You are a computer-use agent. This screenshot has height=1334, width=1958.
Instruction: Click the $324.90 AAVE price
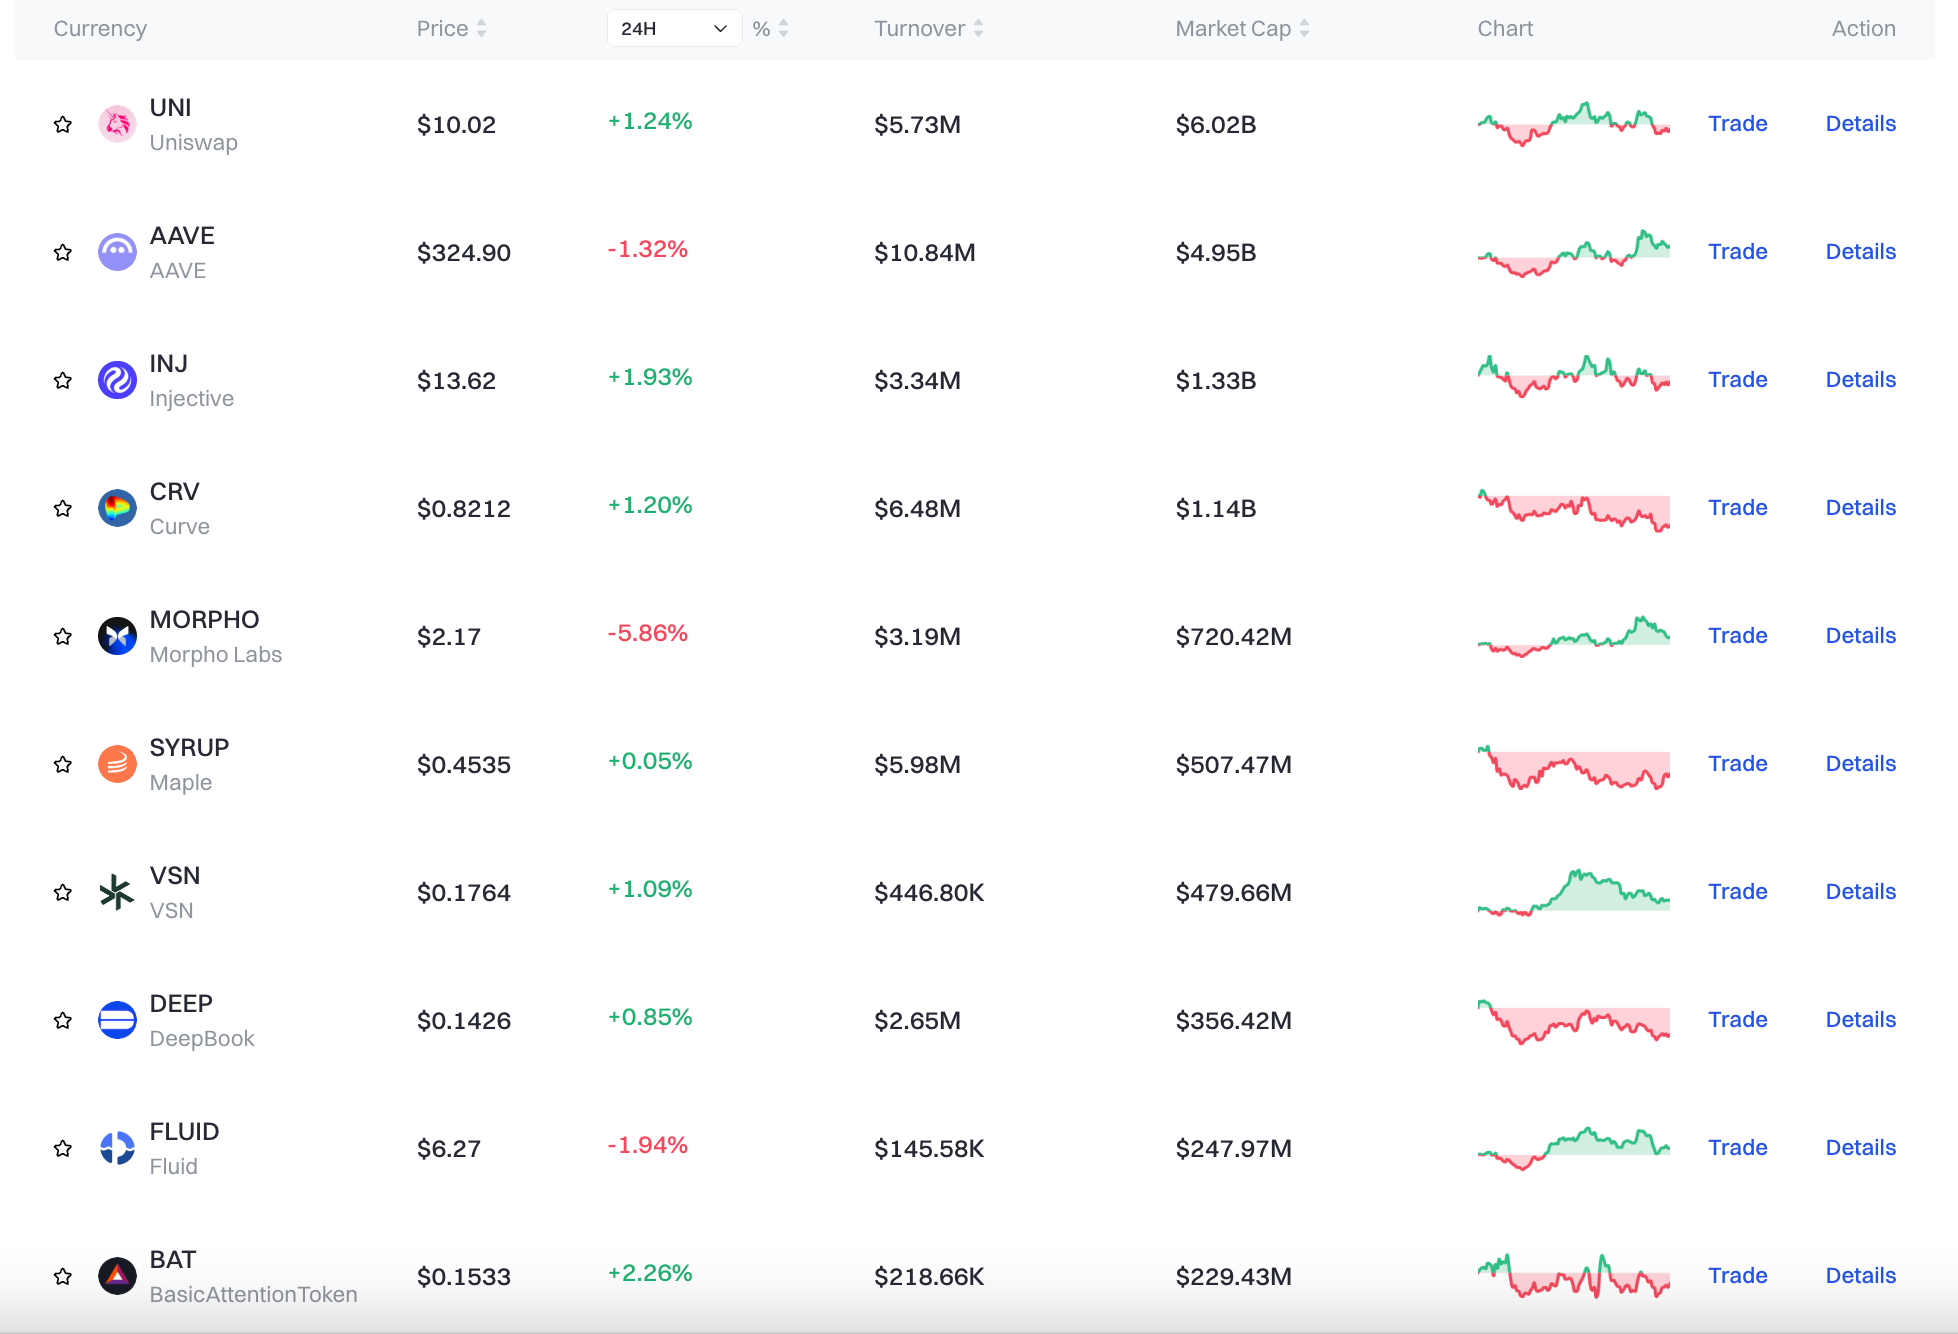pos(464,253)
